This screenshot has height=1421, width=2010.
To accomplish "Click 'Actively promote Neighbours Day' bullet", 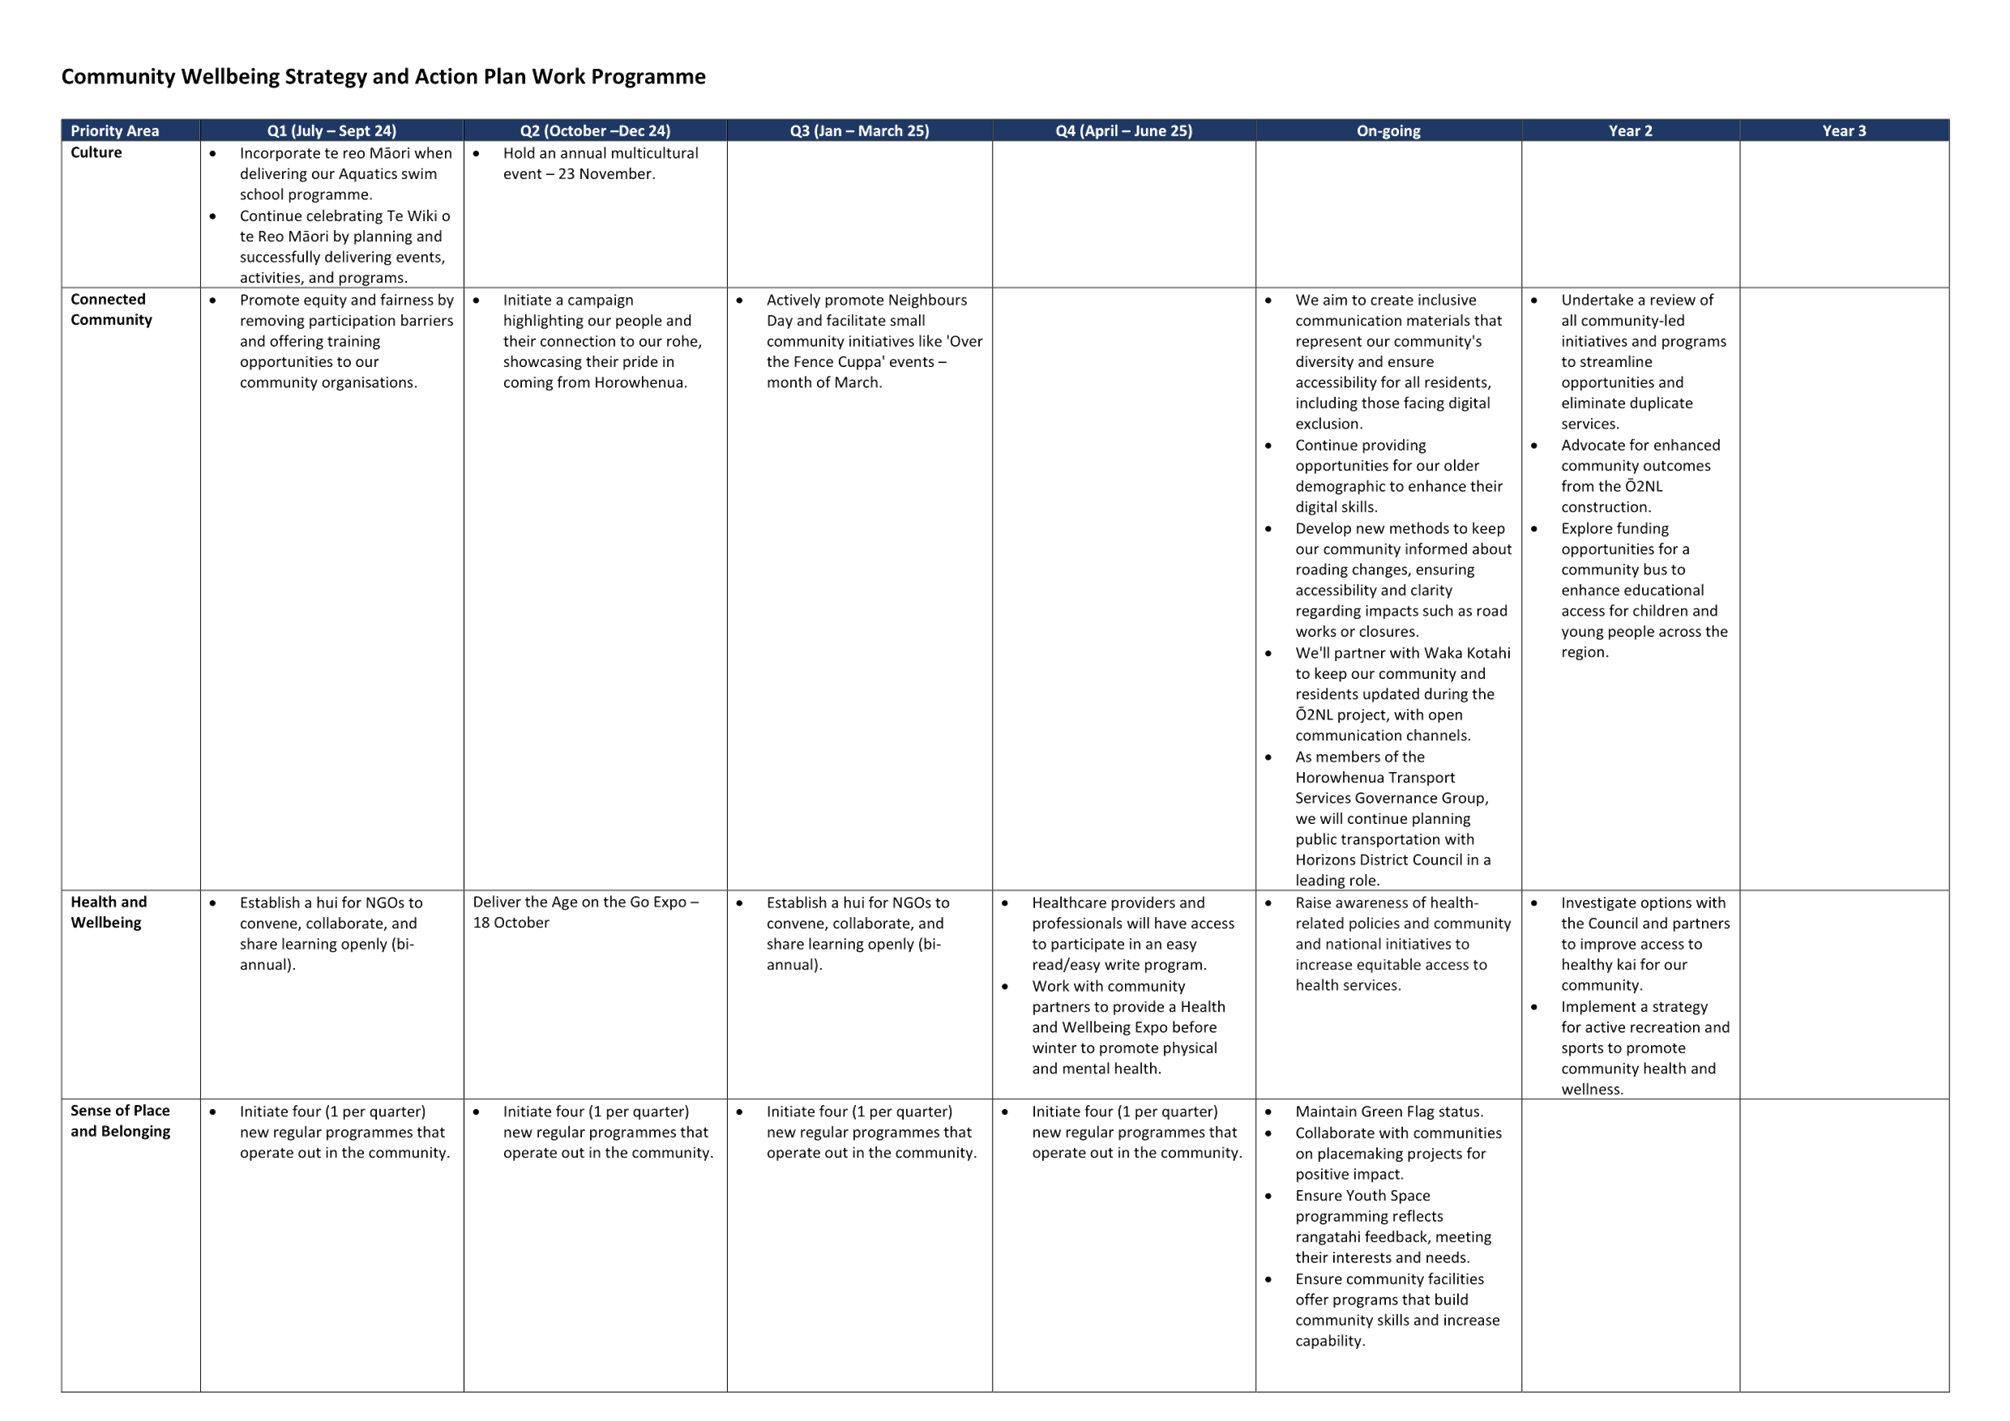I will tap(875, 341).
